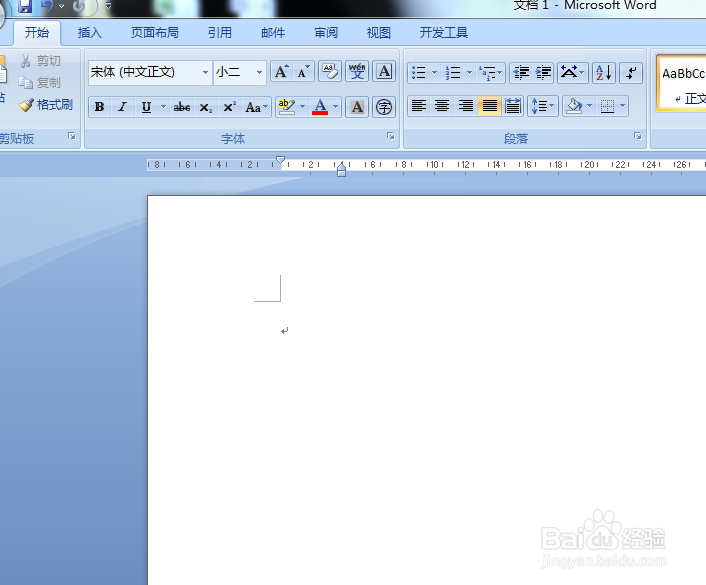Screen dimensions: 706x585
Task: Click the Shrink Font button
Action: 303,72
